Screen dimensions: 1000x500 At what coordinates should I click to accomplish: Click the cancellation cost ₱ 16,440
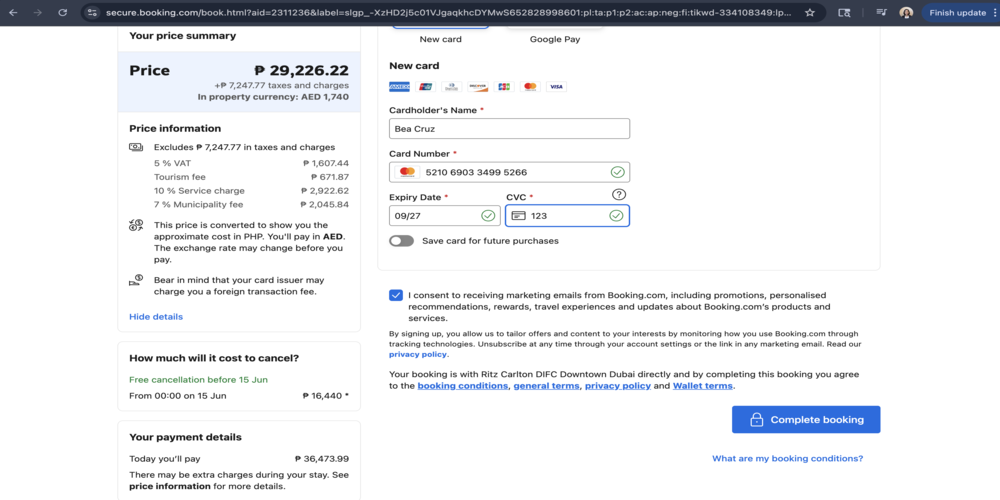325,395
